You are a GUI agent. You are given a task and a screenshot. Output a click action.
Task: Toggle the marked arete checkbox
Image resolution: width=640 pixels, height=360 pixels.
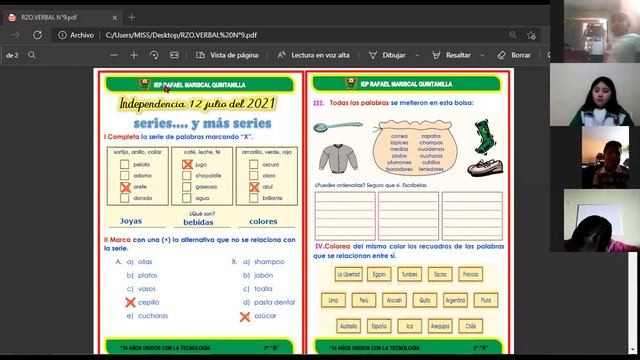(x=125, y=187)
